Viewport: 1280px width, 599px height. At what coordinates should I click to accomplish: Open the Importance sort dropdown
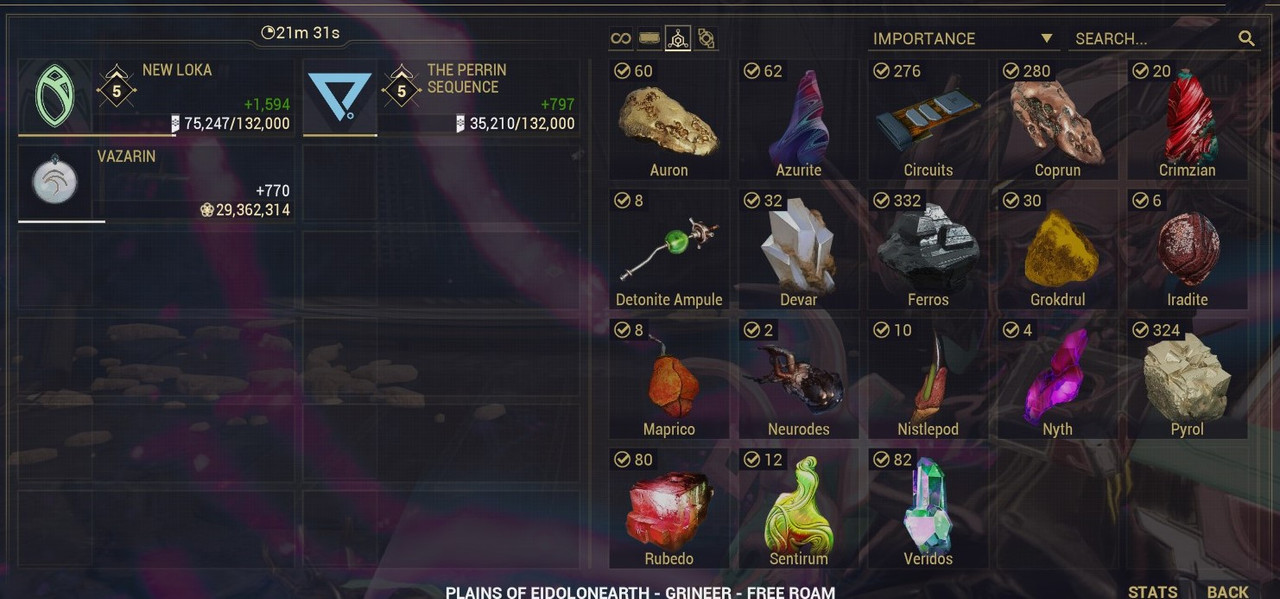tap(962, 39)
